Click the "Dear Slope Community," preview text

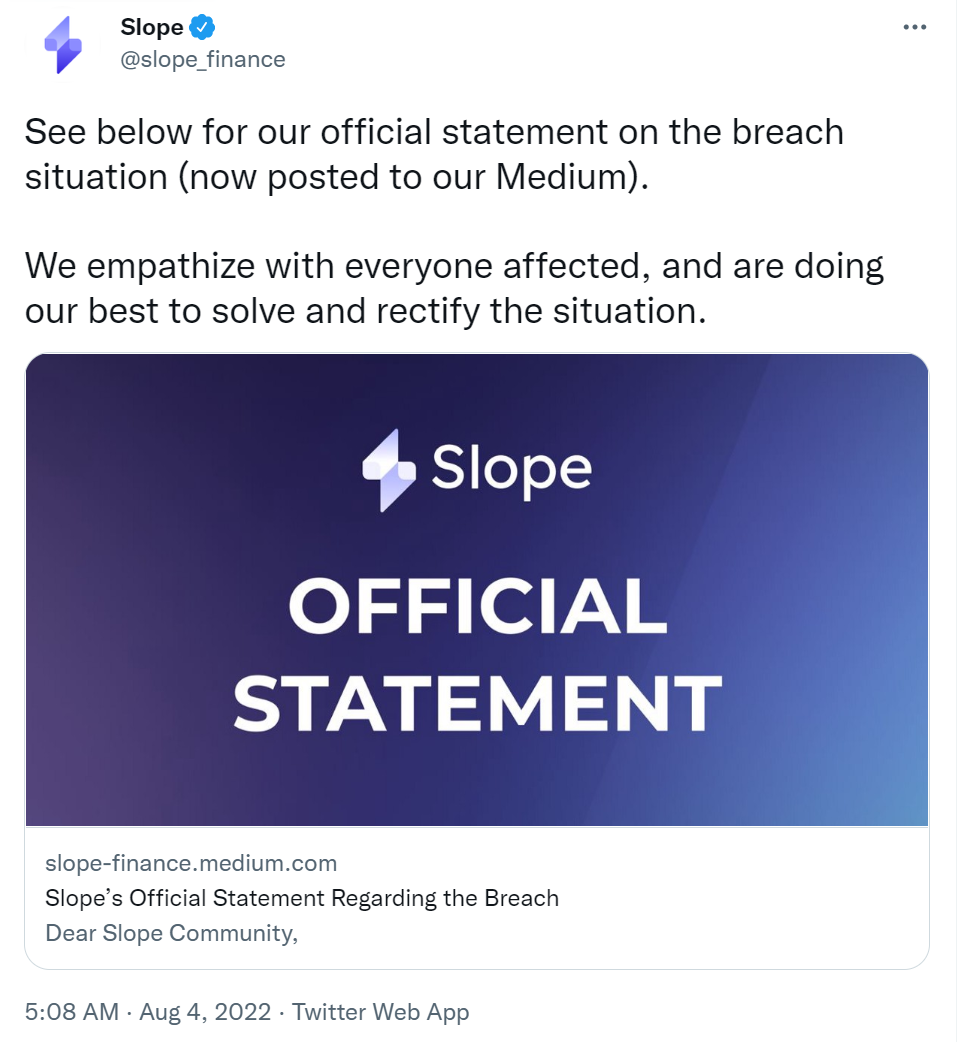[172, 933]
